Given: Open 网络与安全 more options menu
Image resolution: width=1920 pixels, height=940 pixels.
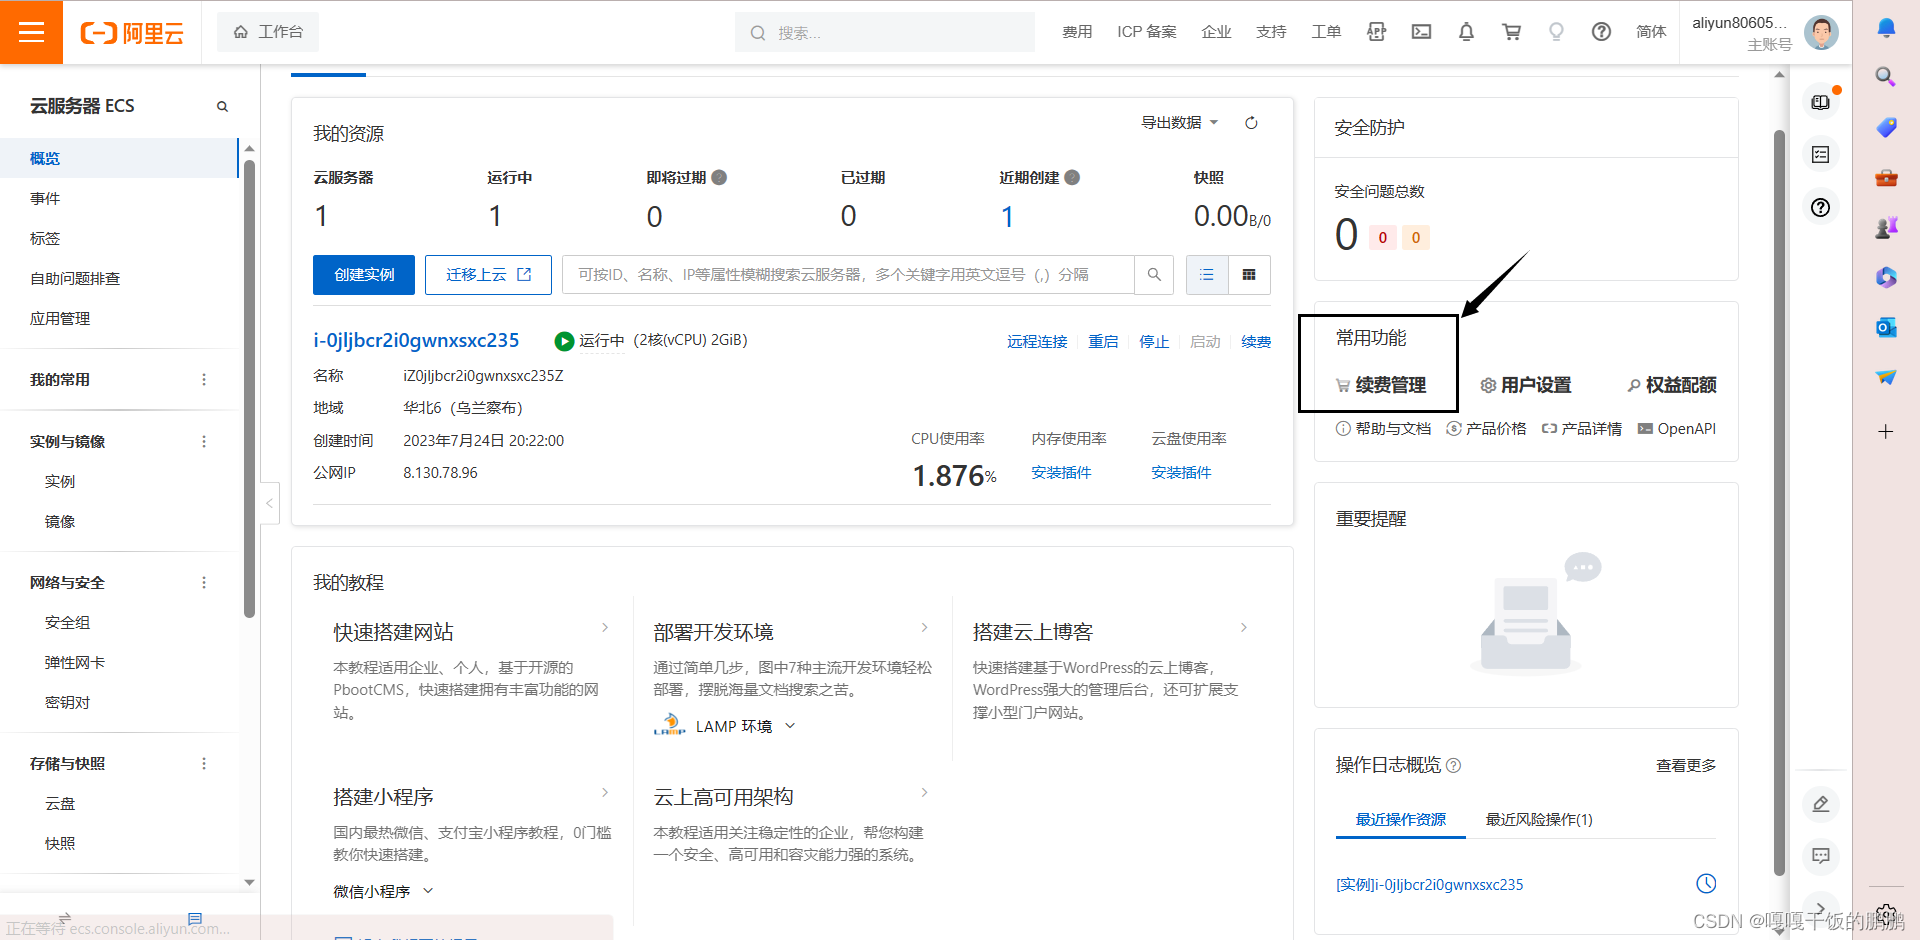Looking at the screenshot, I should click(204, 583).
